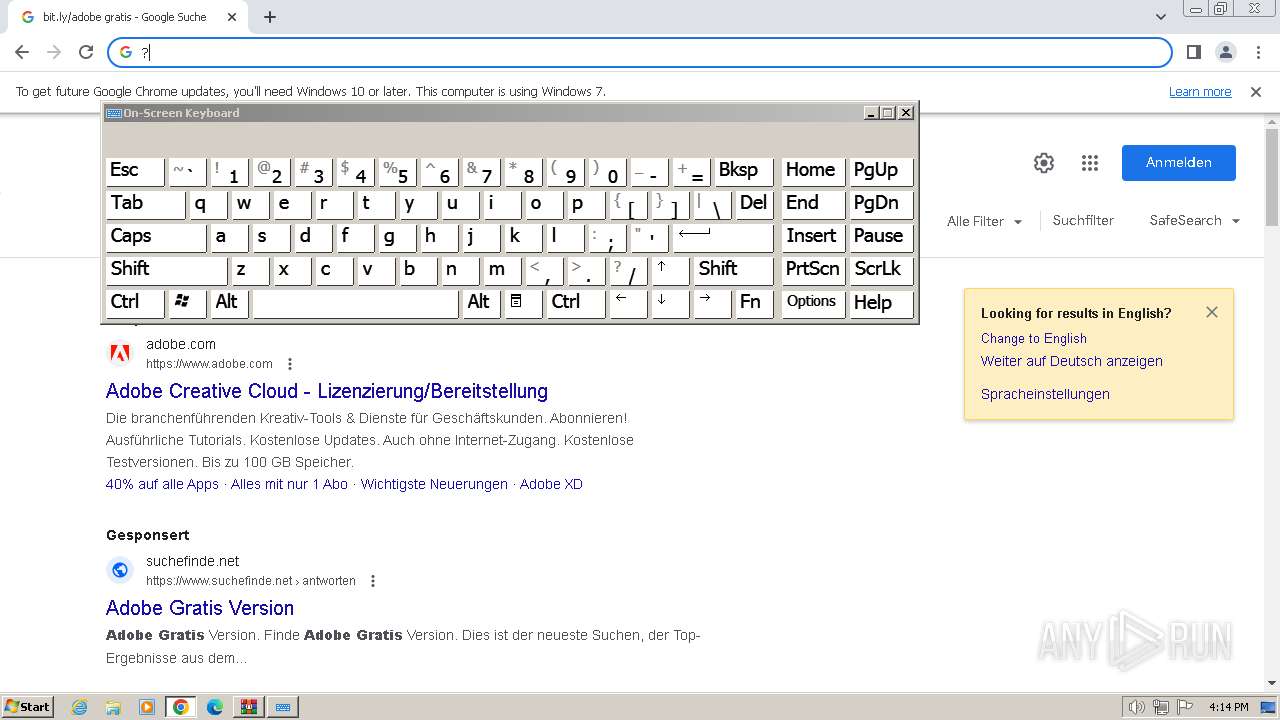Click the Bksp key on on-screen keyboard
This screenshot has height=720, width=1280.
click(x=744, y=171)
